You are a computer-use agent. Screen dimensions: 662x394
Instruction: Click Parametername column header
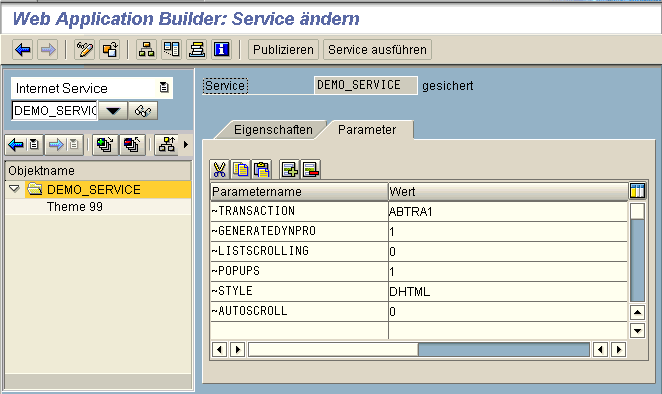pos(299,192)
